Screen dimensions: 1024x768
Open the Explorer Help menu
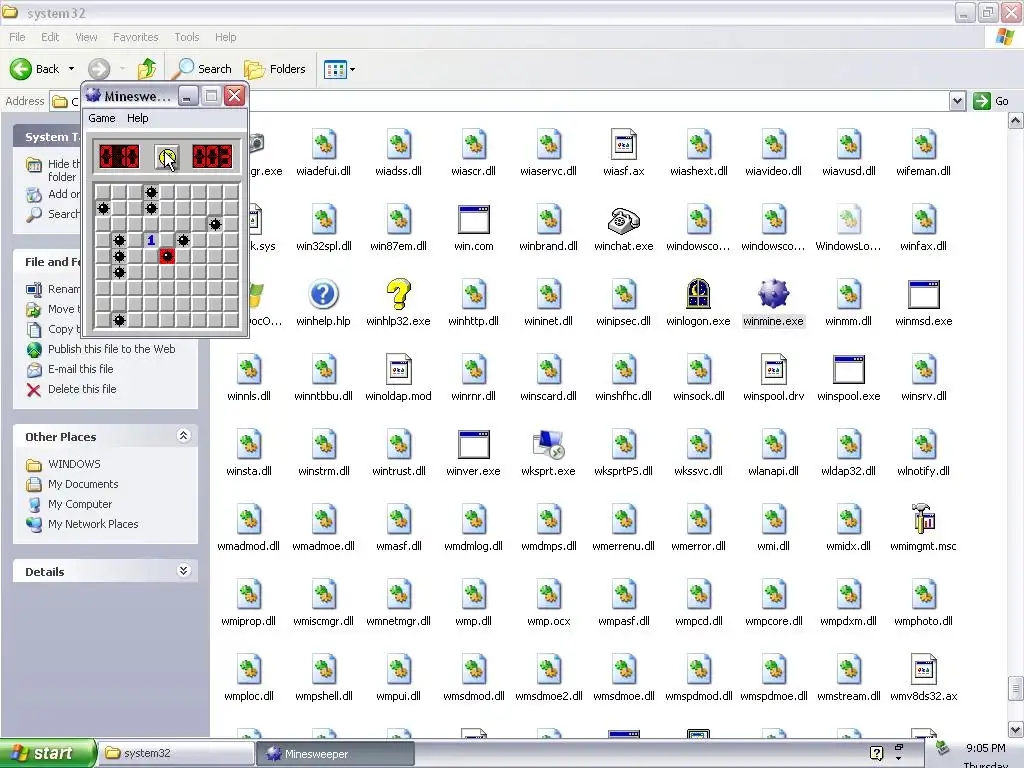point(225,37)
